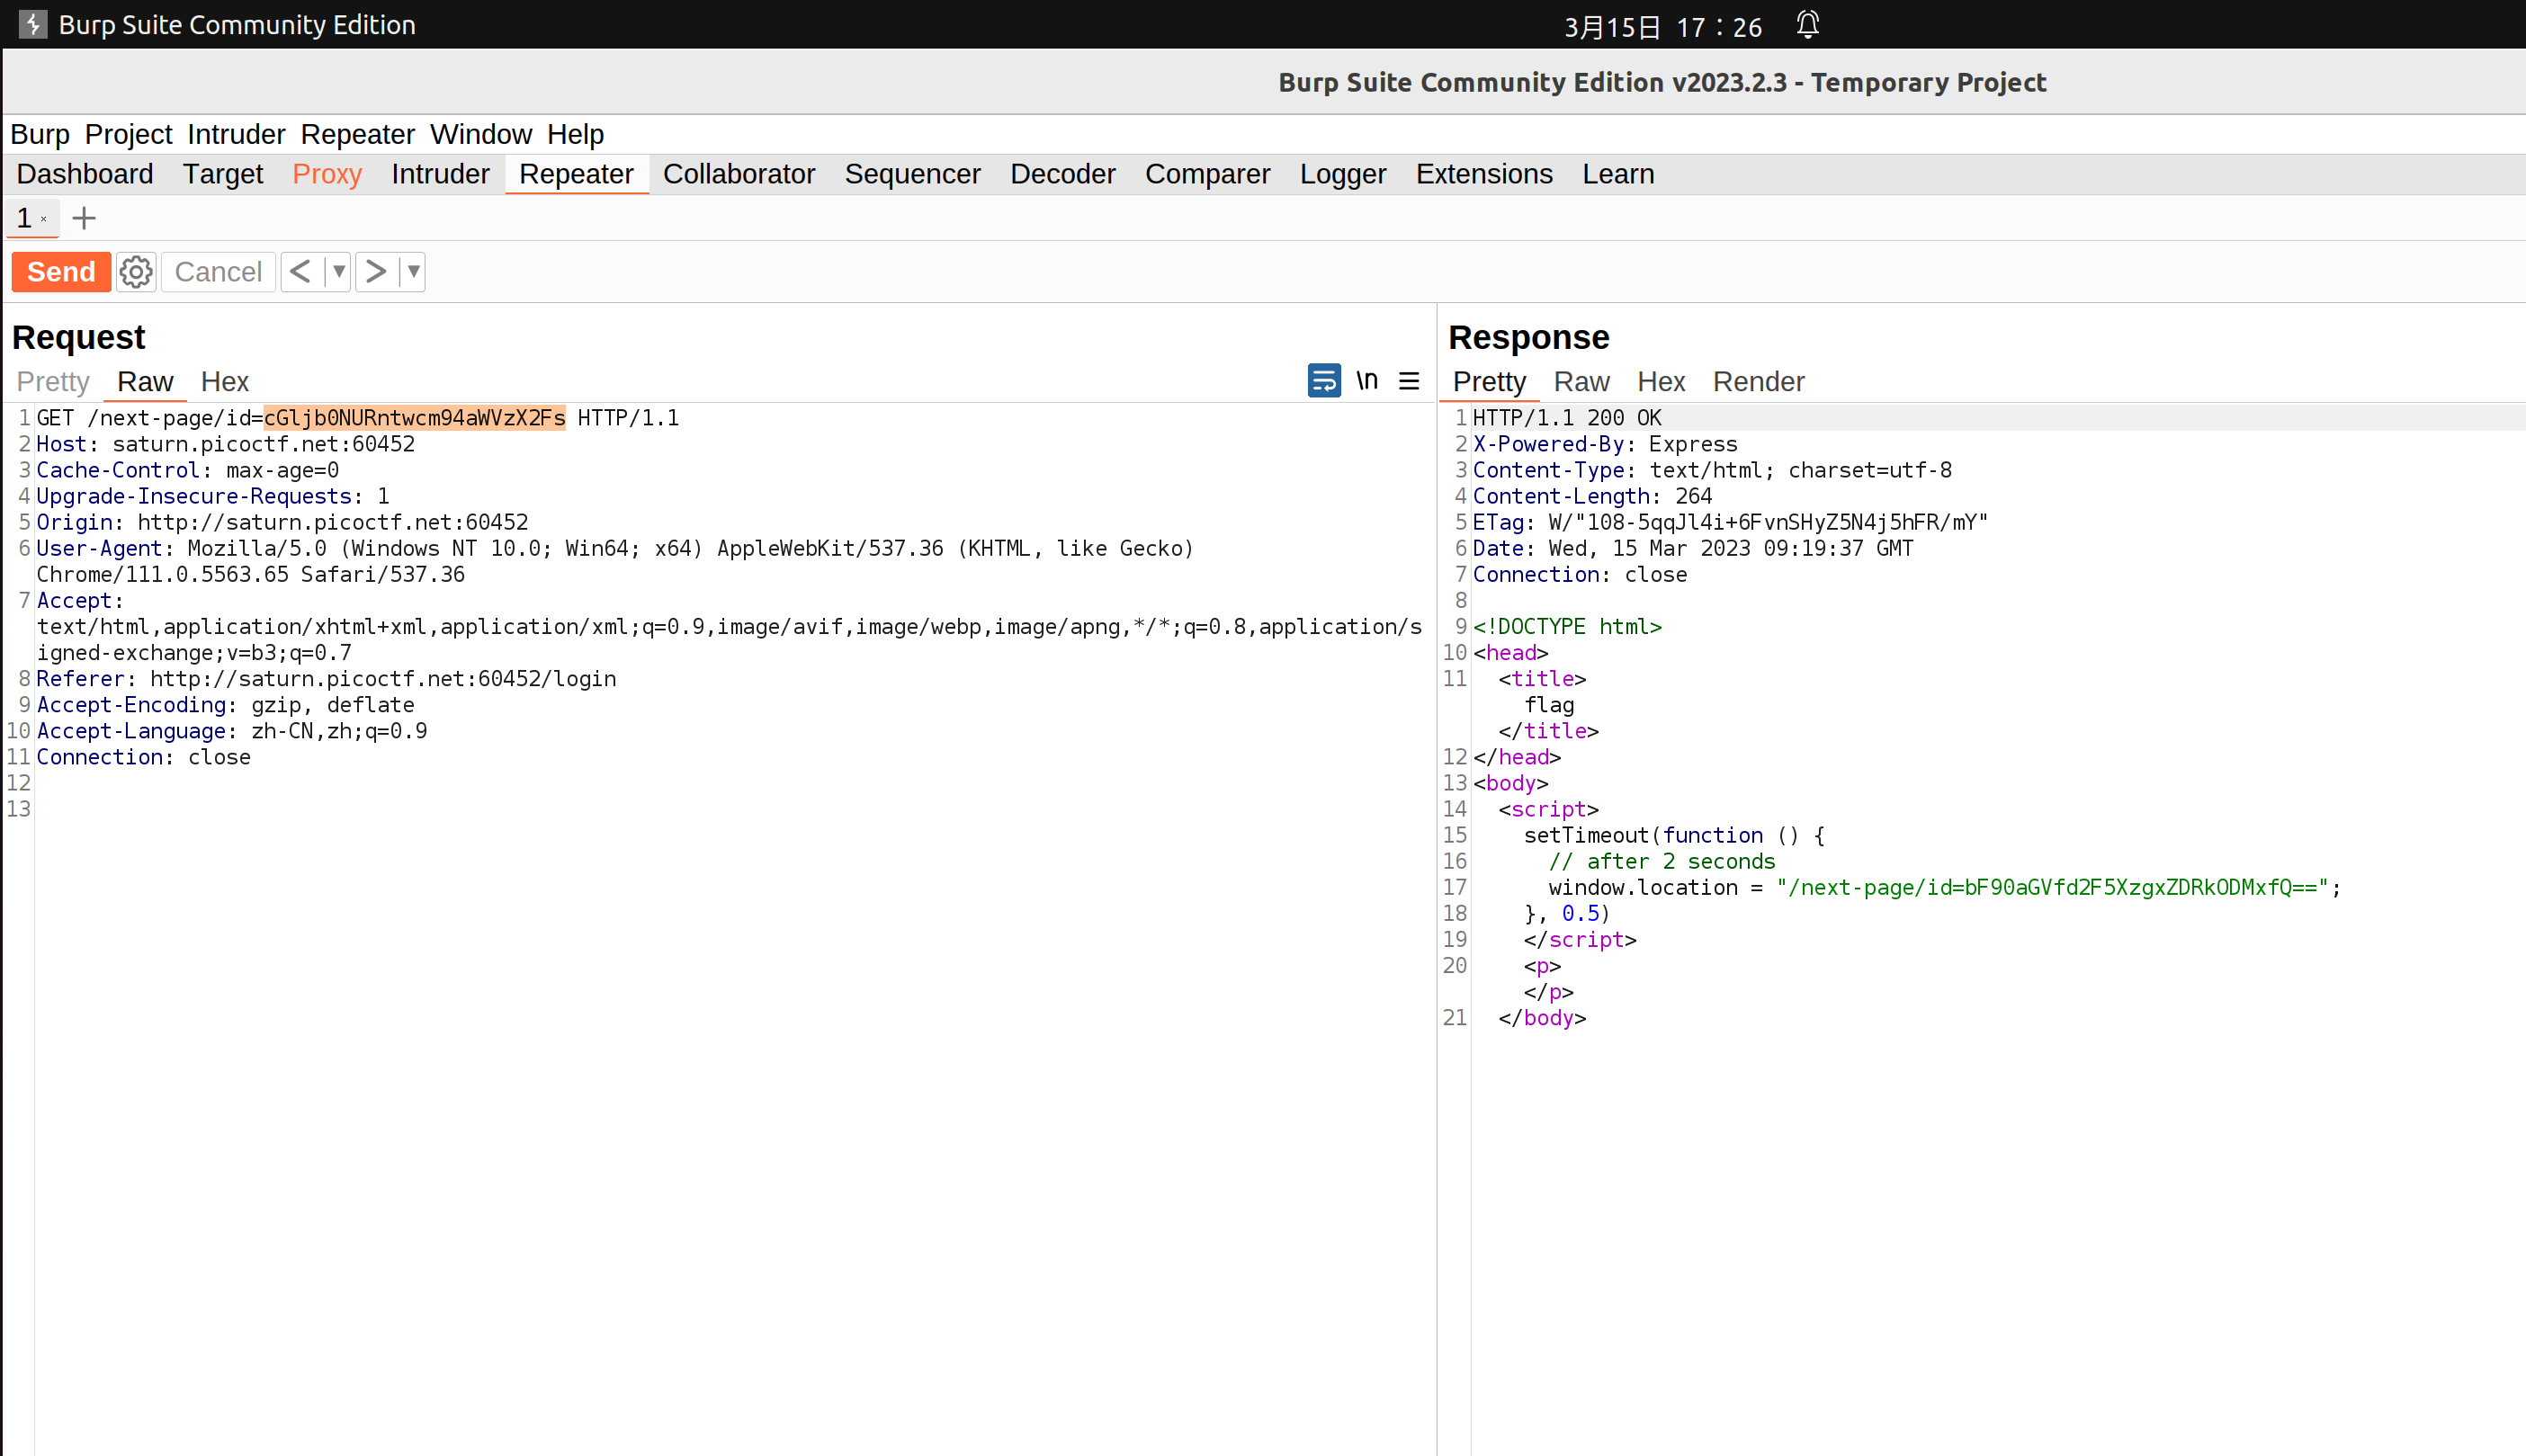Close Repeater tab 1
The width and height of the screenshot is (2526, 1456).
coord(44,219)
